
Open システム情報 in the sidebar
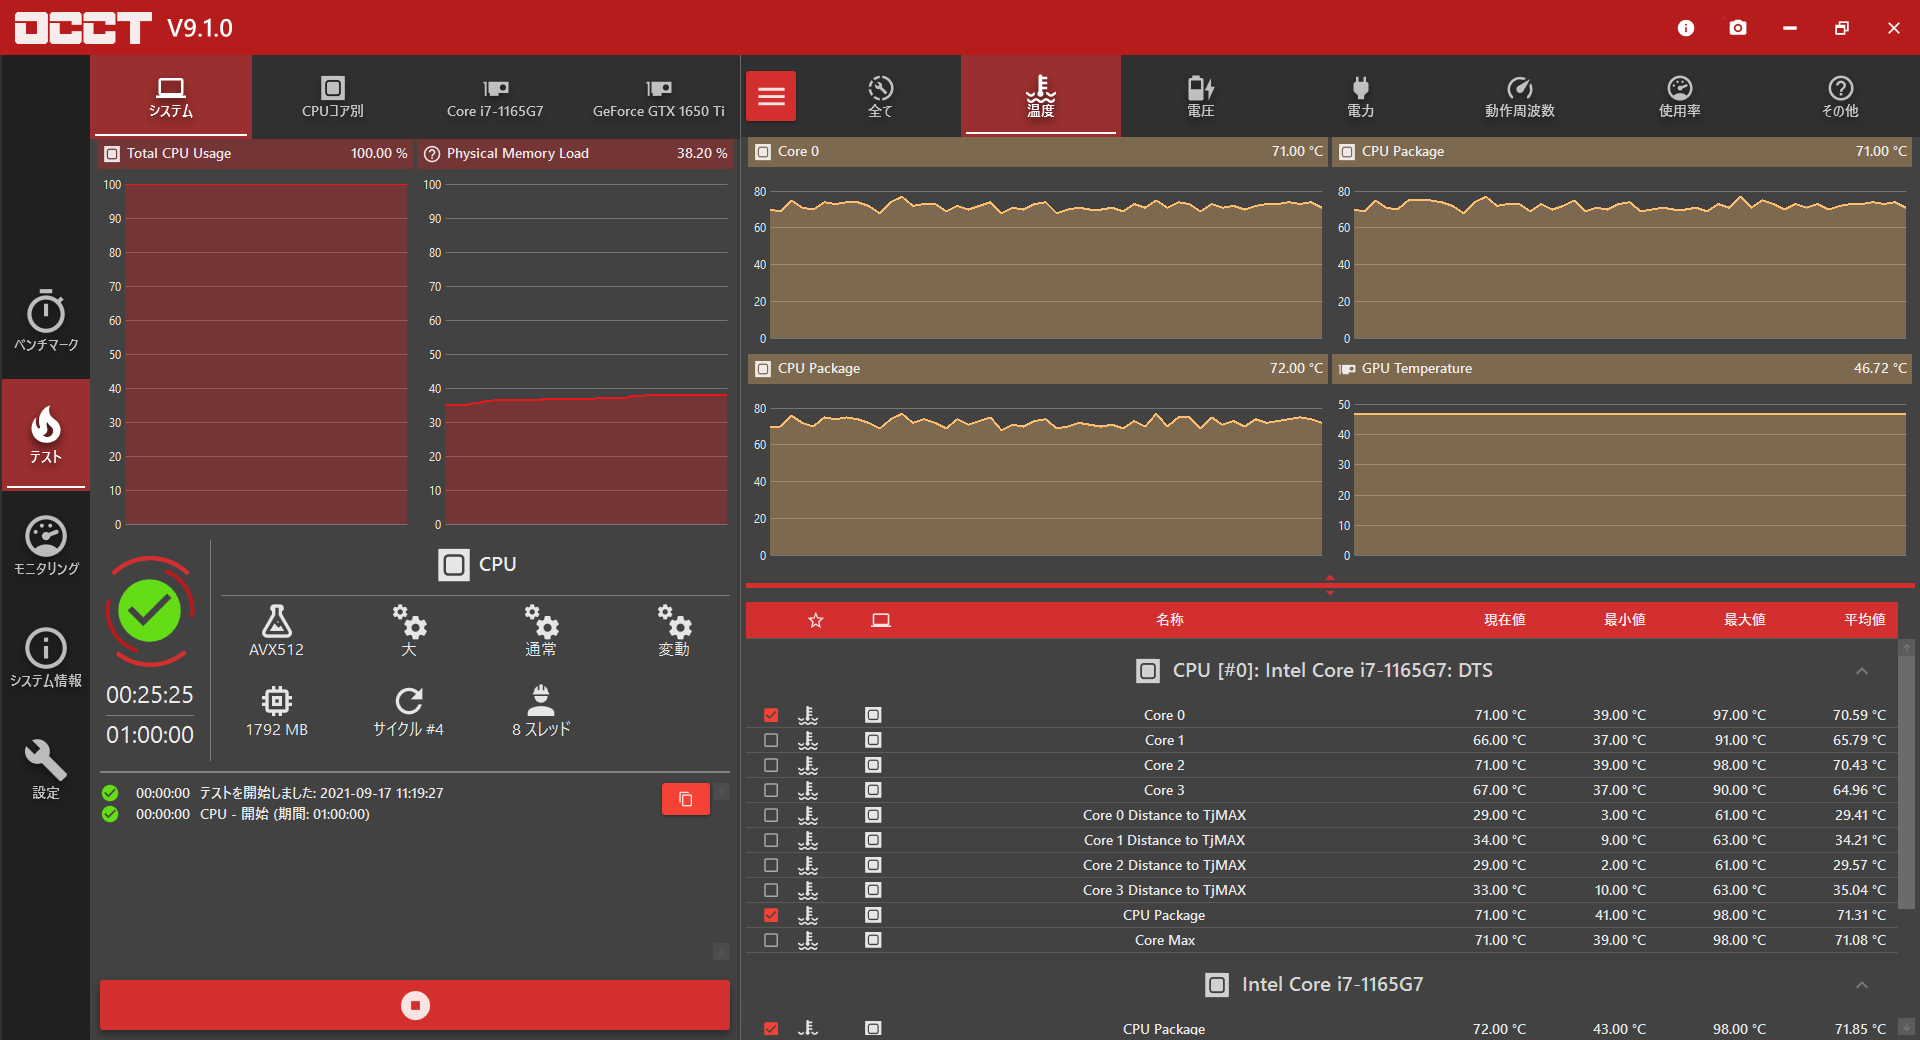tap(46, 657)
